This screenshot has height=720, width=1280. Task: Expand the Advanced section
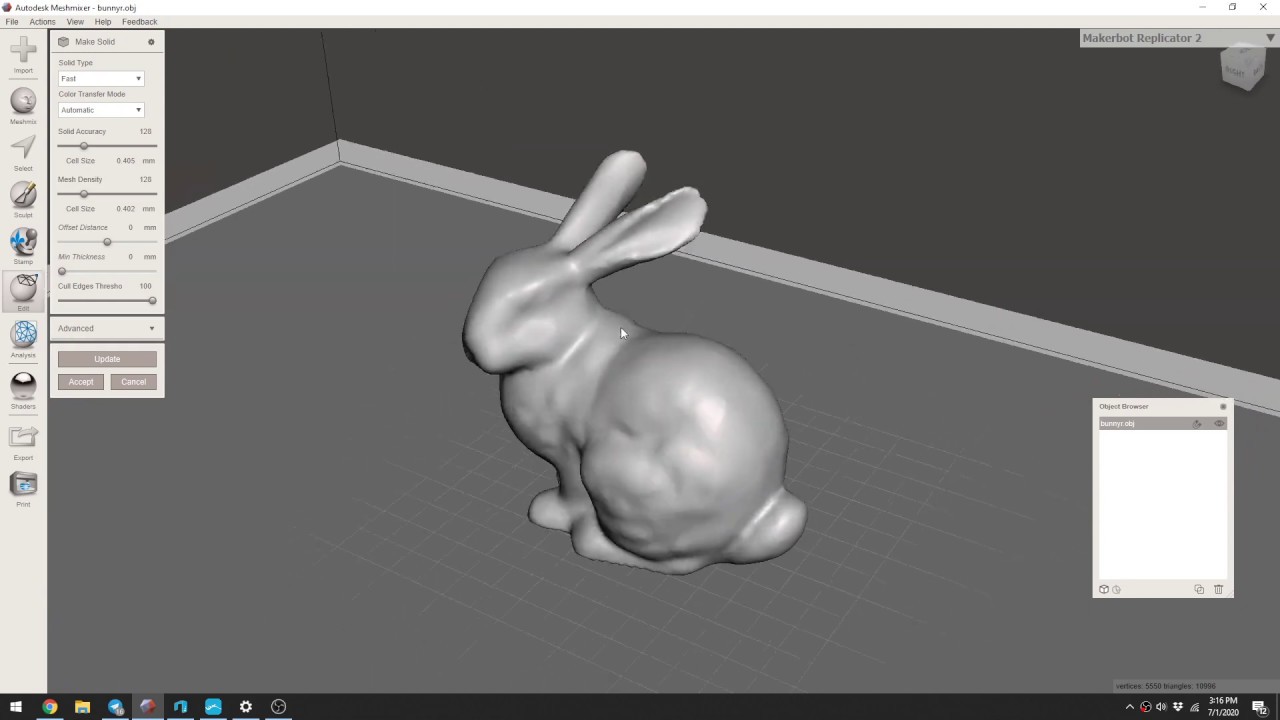click(x=107, y=328)
